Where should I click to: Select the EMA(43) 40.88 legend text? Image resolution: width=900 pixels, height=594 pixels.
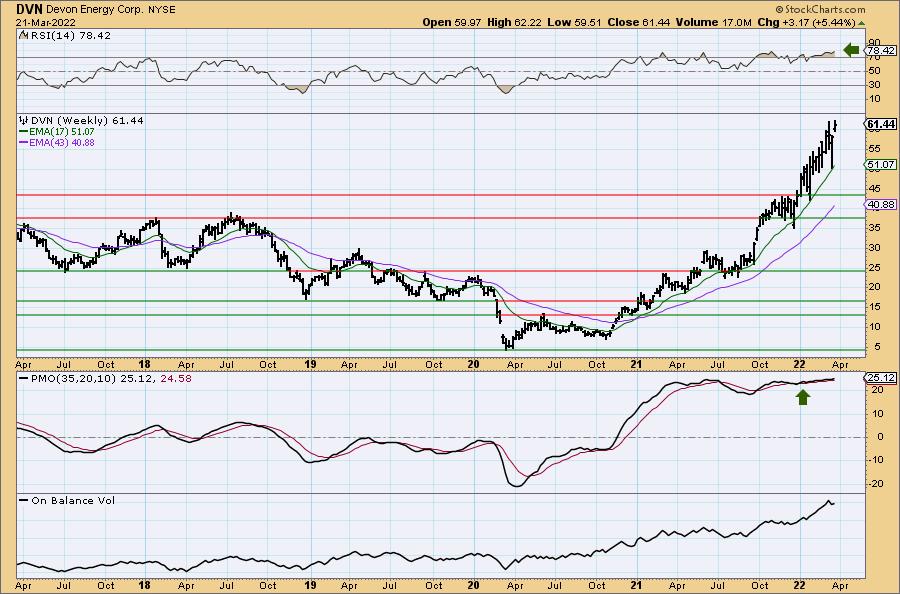tap(62, 142)
